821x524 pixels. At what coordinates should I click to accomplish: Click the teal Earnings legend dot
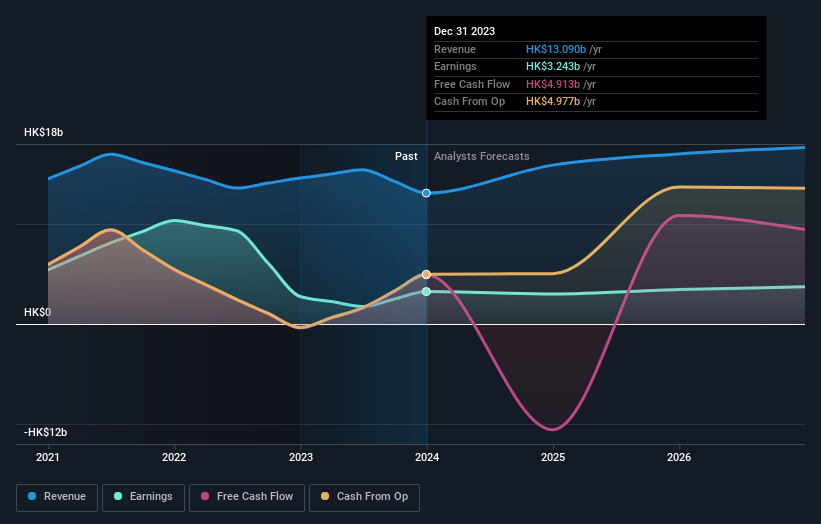[118, 496]
